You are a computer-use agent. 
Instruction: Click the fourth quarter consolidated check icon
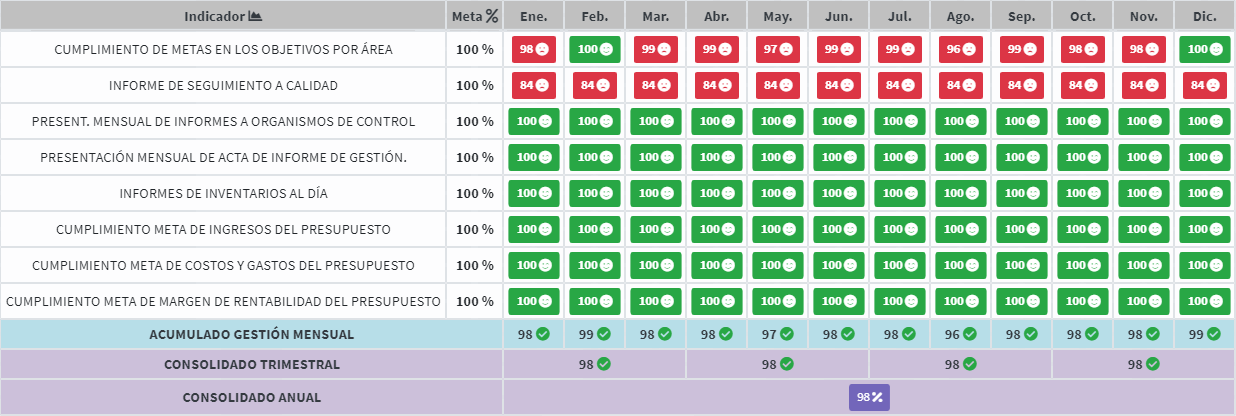(1153, 364)
